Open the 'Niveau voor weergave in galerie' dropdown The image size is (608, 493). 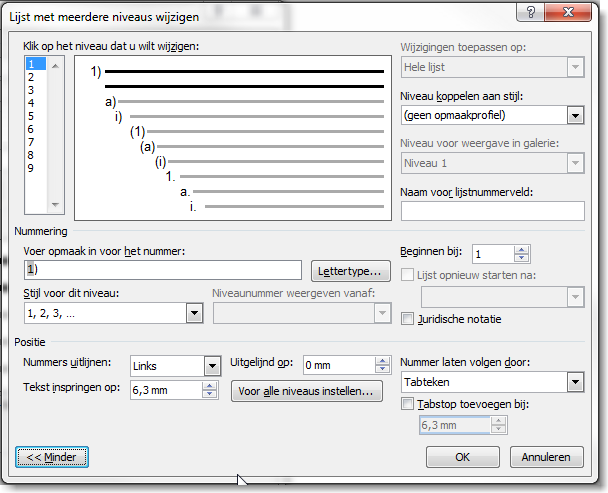[x=575, y=163]
